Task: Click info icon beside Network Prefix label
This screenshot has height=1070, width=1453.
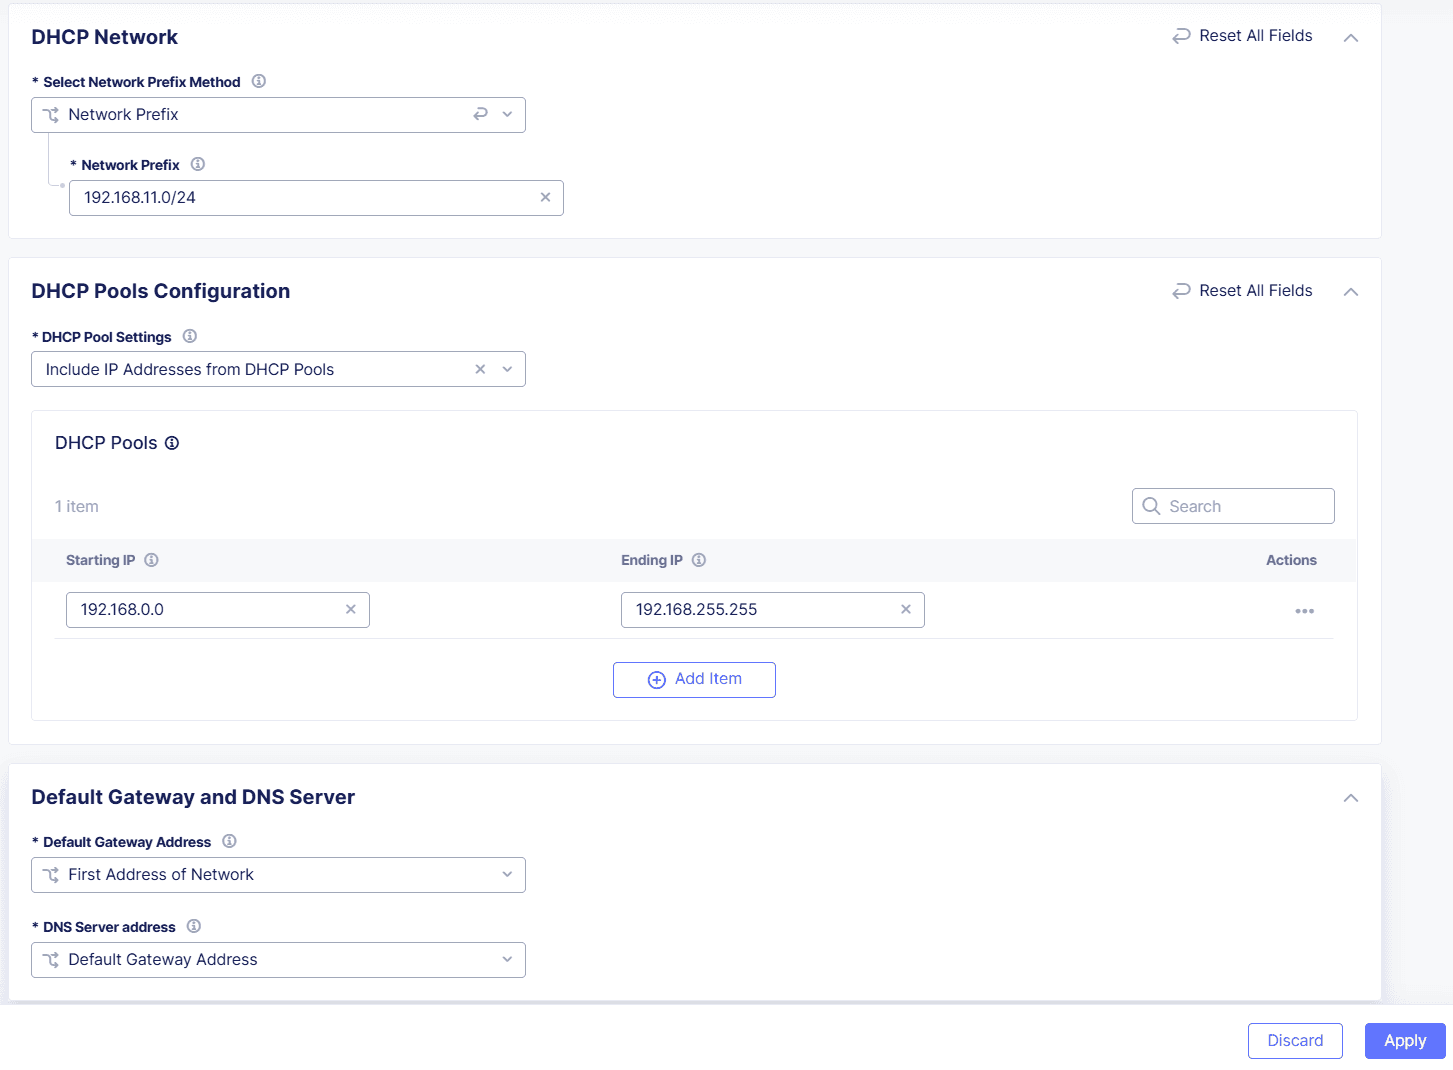Action: coord(198,164)
